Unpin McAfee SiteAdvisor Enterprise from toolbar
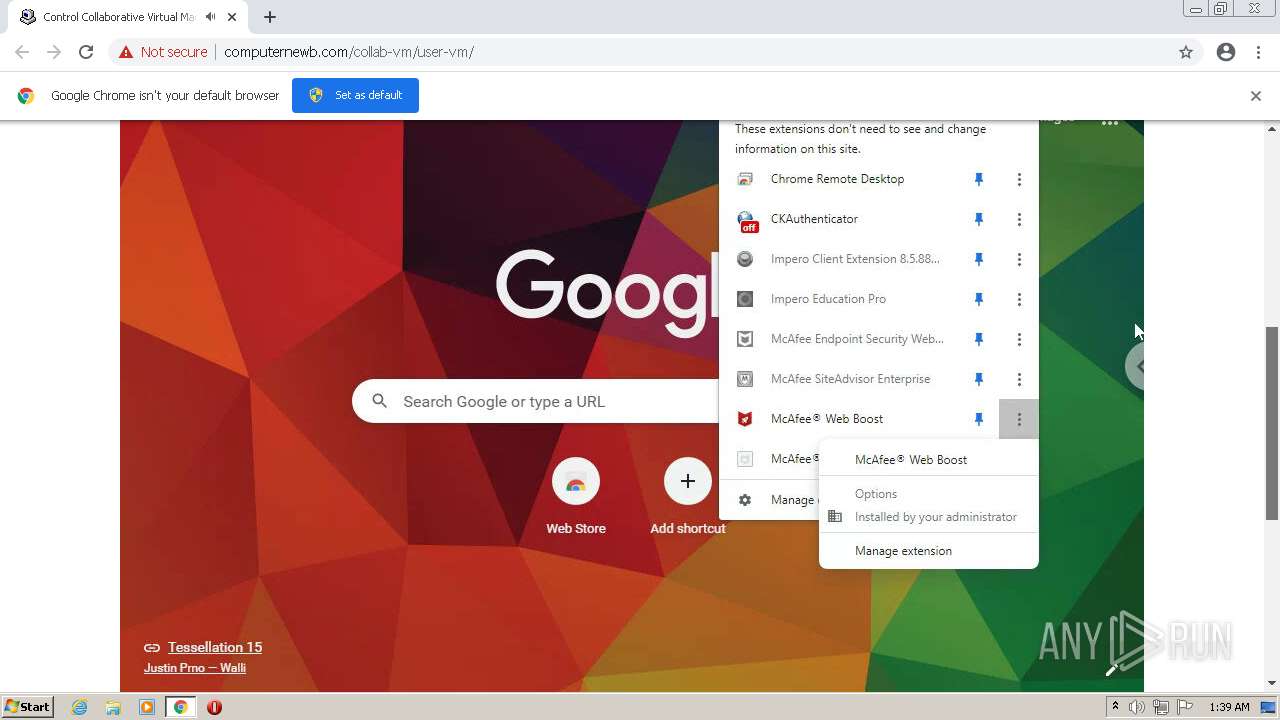1280x720 pixels. pos(979,379)
